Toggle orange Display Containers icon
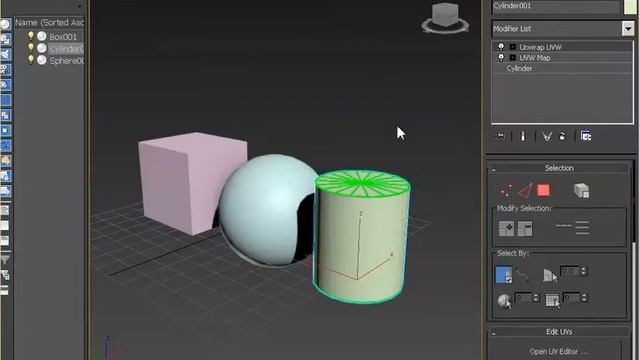Image resolution: width=640 pixels, height=360 pixels. [x=5, y=161]
